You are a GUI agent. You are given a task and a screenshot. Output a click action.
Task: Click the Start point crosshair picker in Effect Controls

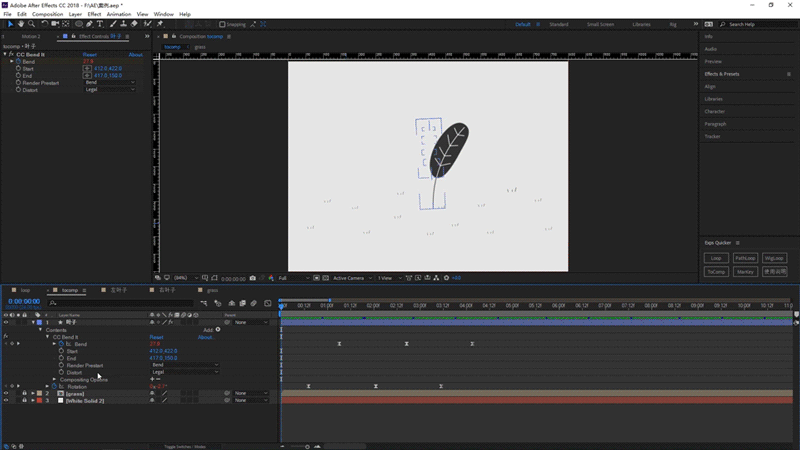(x=87, y=68)
